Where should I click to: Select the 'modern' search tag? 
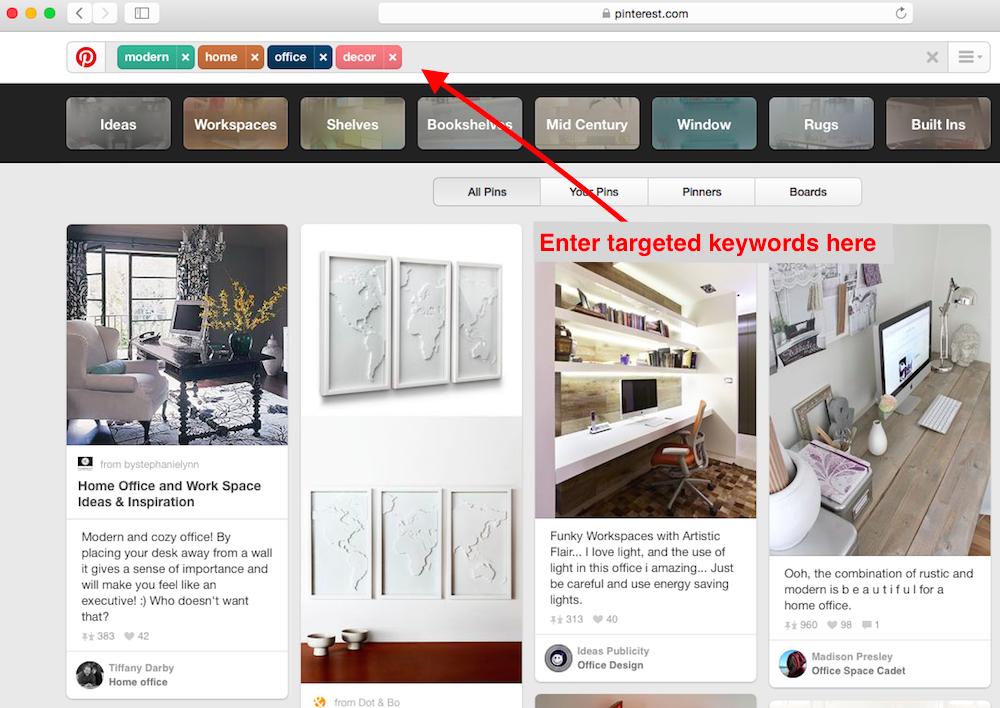point(147,57)
